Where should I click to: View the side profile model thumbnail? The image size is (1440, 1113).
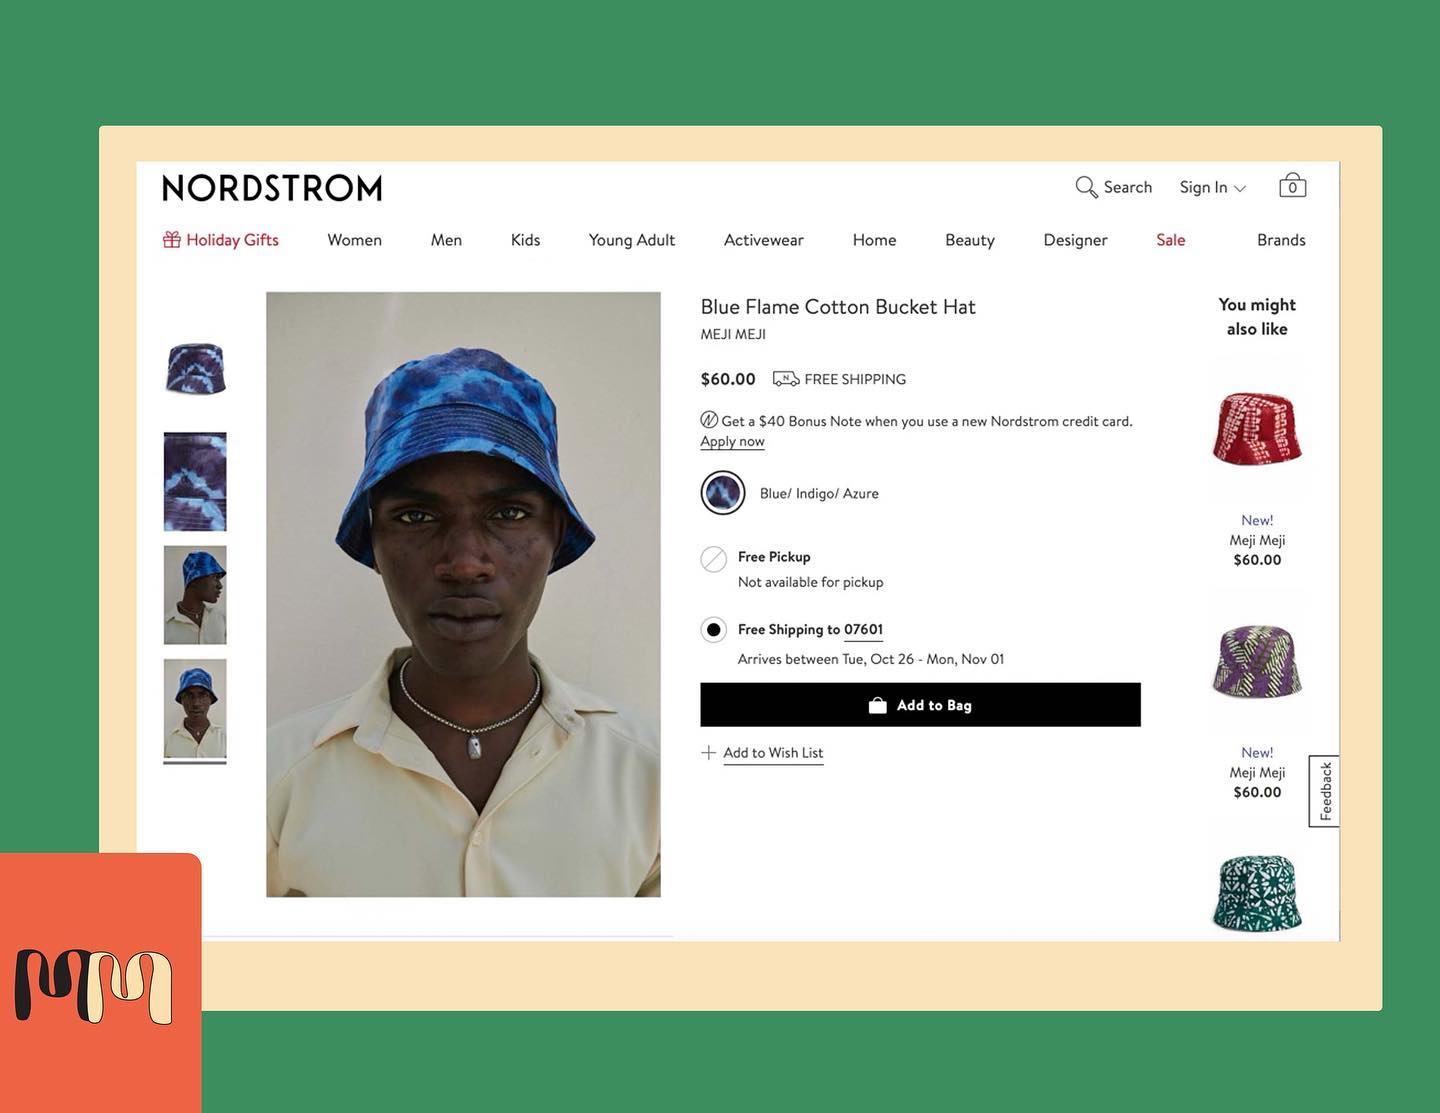pos(195,595)
